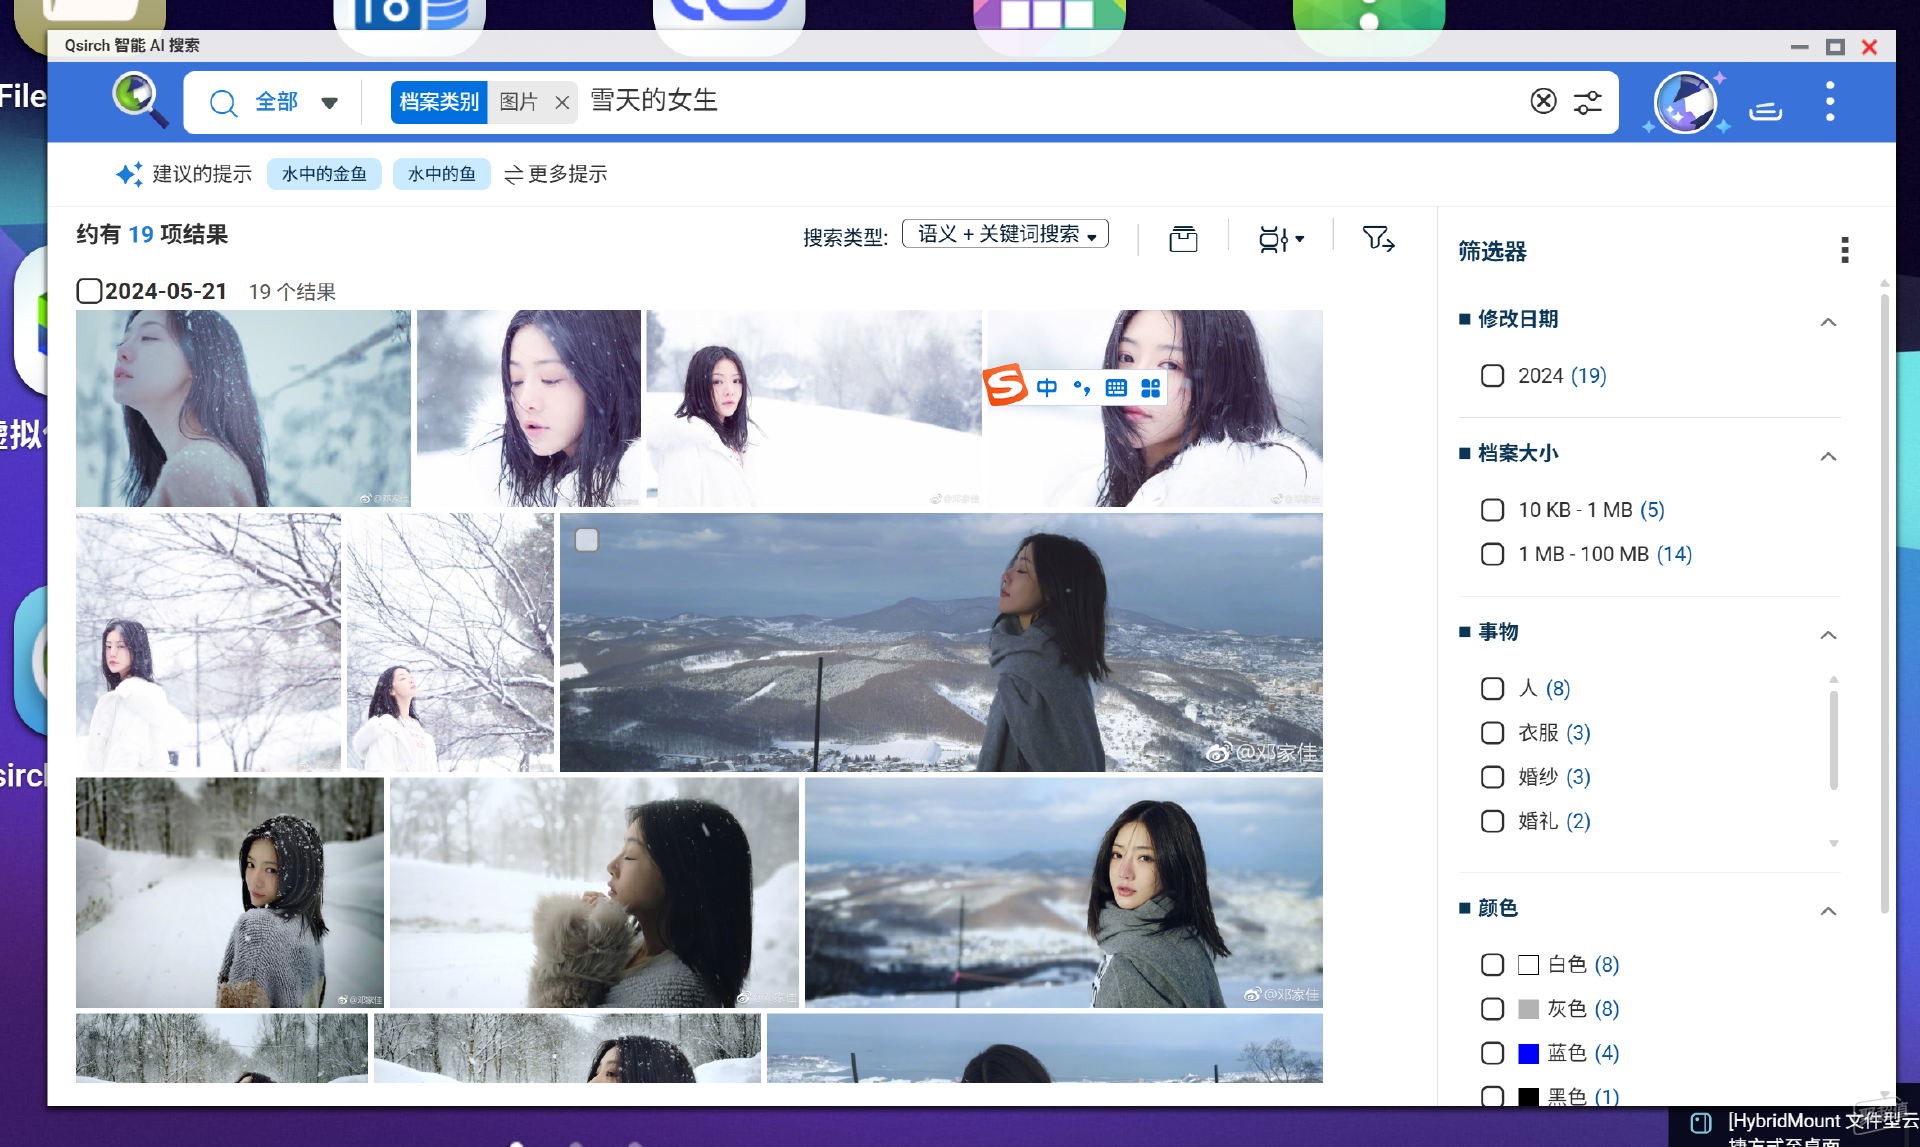
Task: Click the 水中的金鱼 suggested prompt
Action: coord(324,174)
